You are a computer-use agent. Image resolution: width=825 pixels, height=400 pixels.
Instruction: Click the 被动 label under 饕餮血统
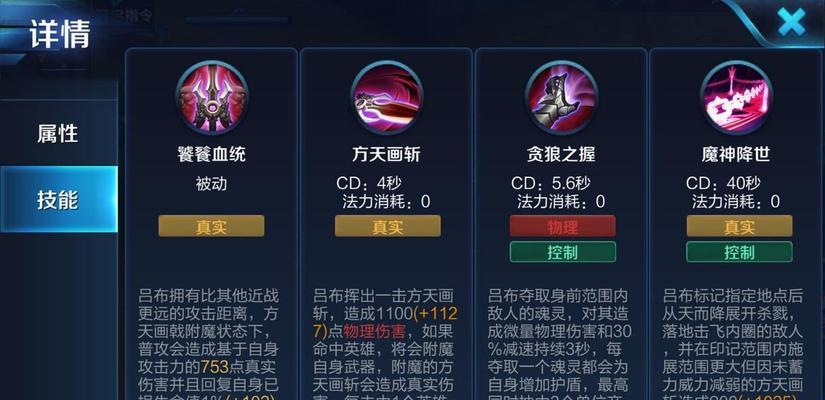(x=211, y=184)
